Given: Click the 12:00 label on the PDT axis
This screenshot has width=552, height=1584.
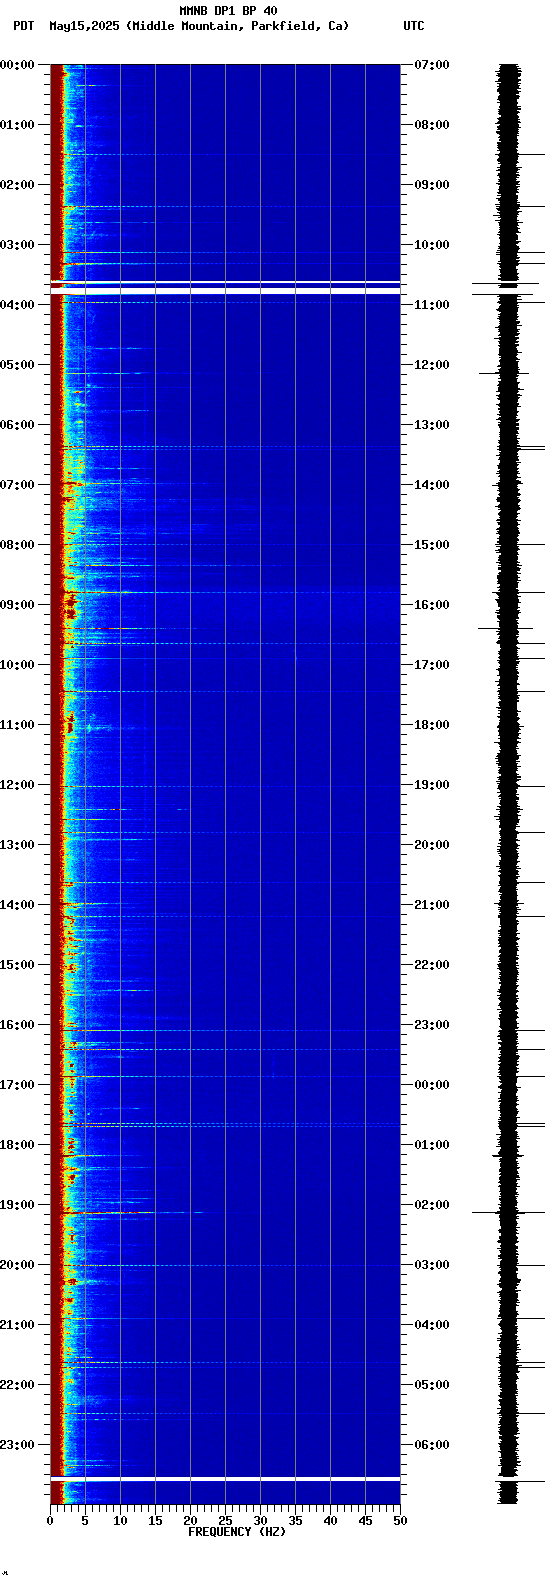Looking at the screenshot, I should pos(18,785).
